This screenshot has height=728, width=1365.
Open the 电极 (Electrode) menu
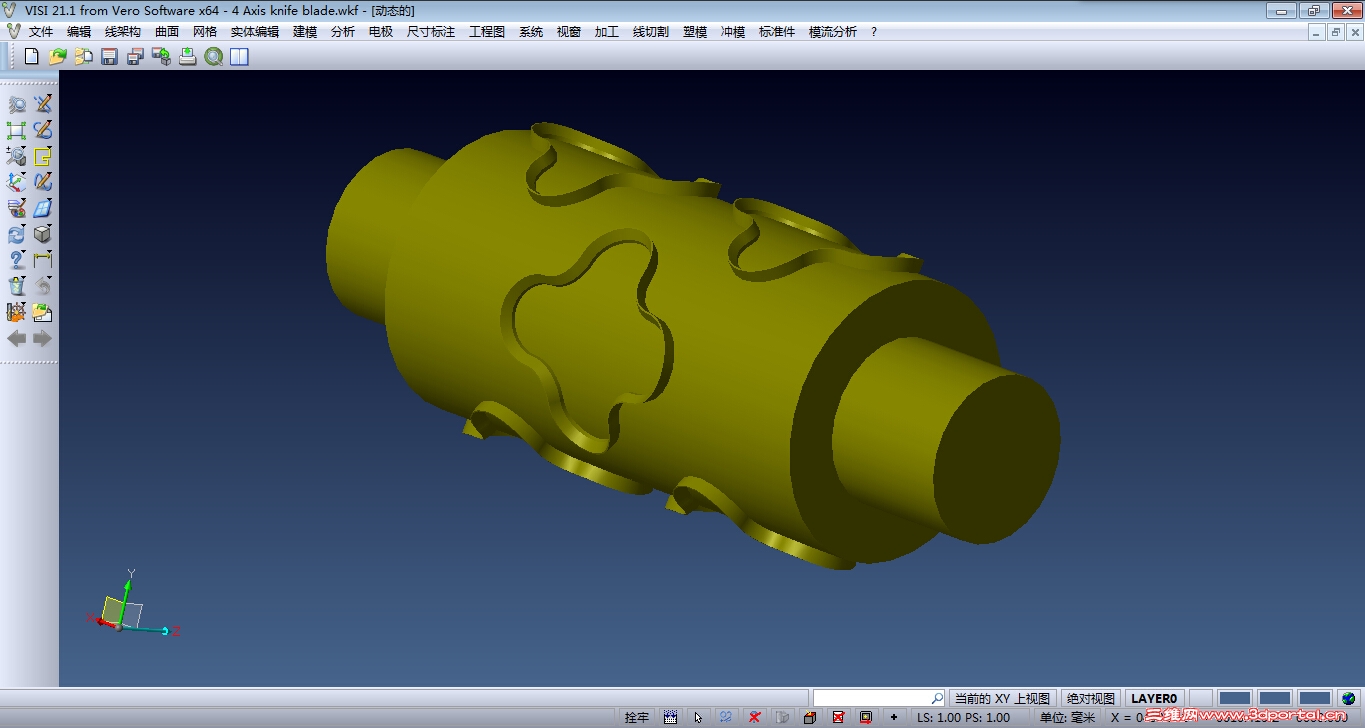point(381,32)
